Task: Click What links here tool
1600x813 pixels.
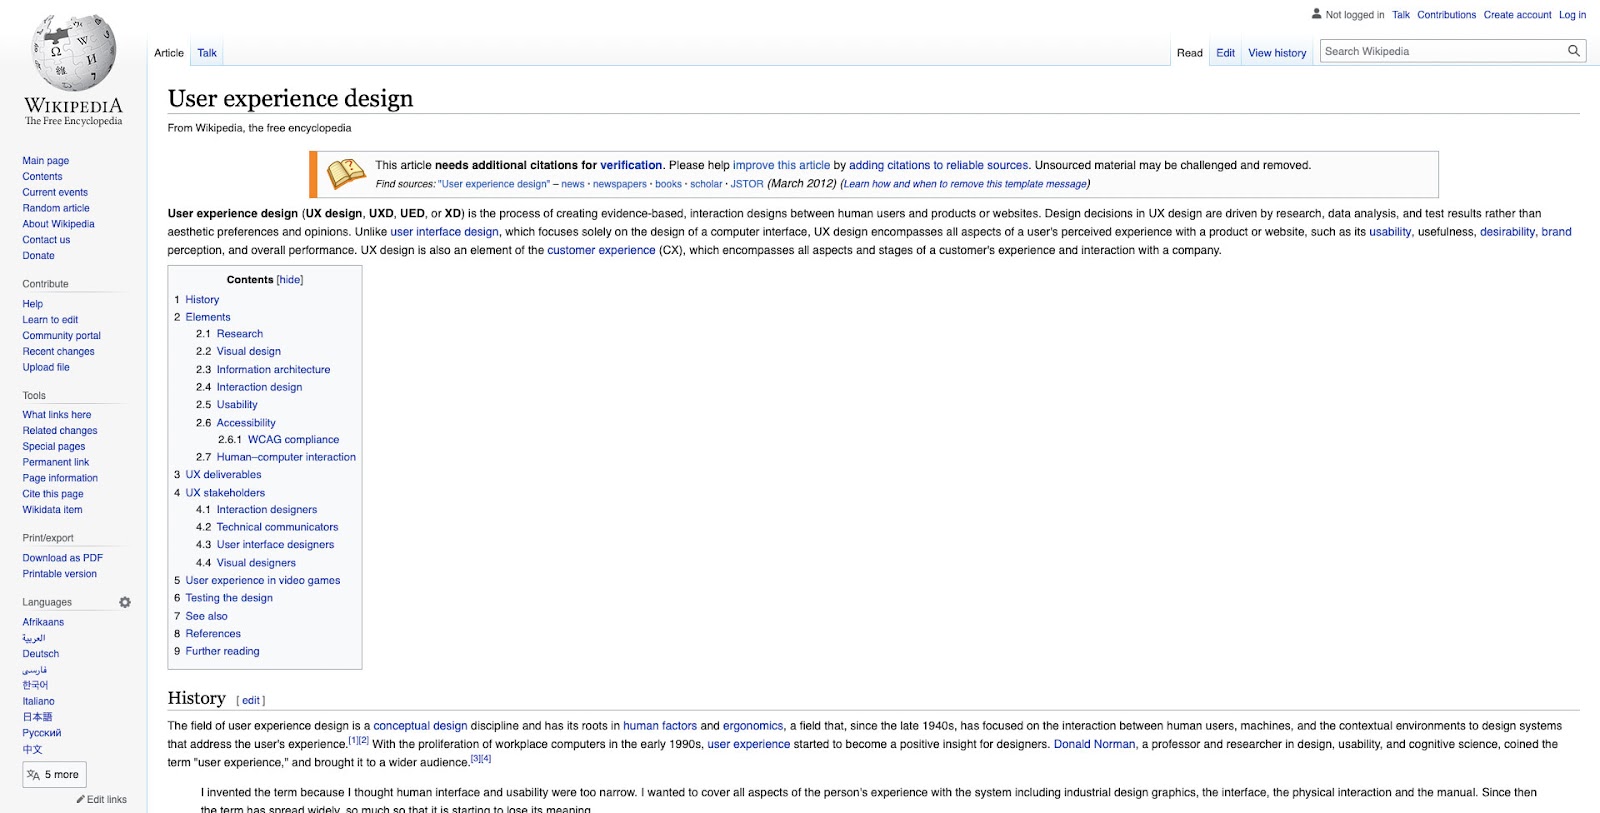Action: coord(57,415)
